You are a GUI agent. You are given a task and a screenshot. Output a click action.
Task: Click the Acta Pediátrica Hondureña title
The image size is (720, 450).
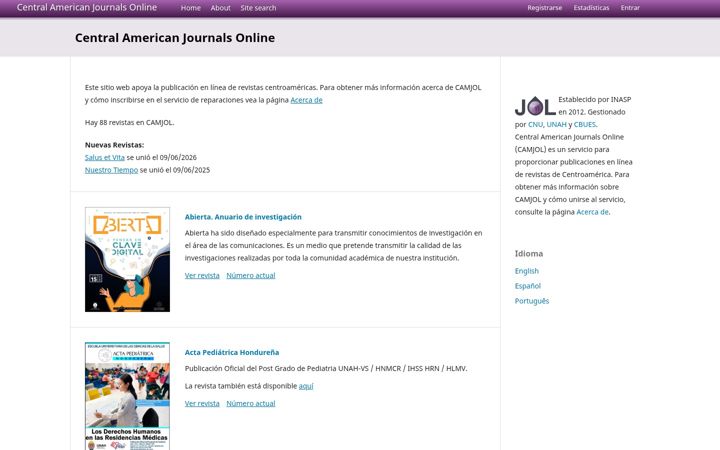tap(232, 352)
